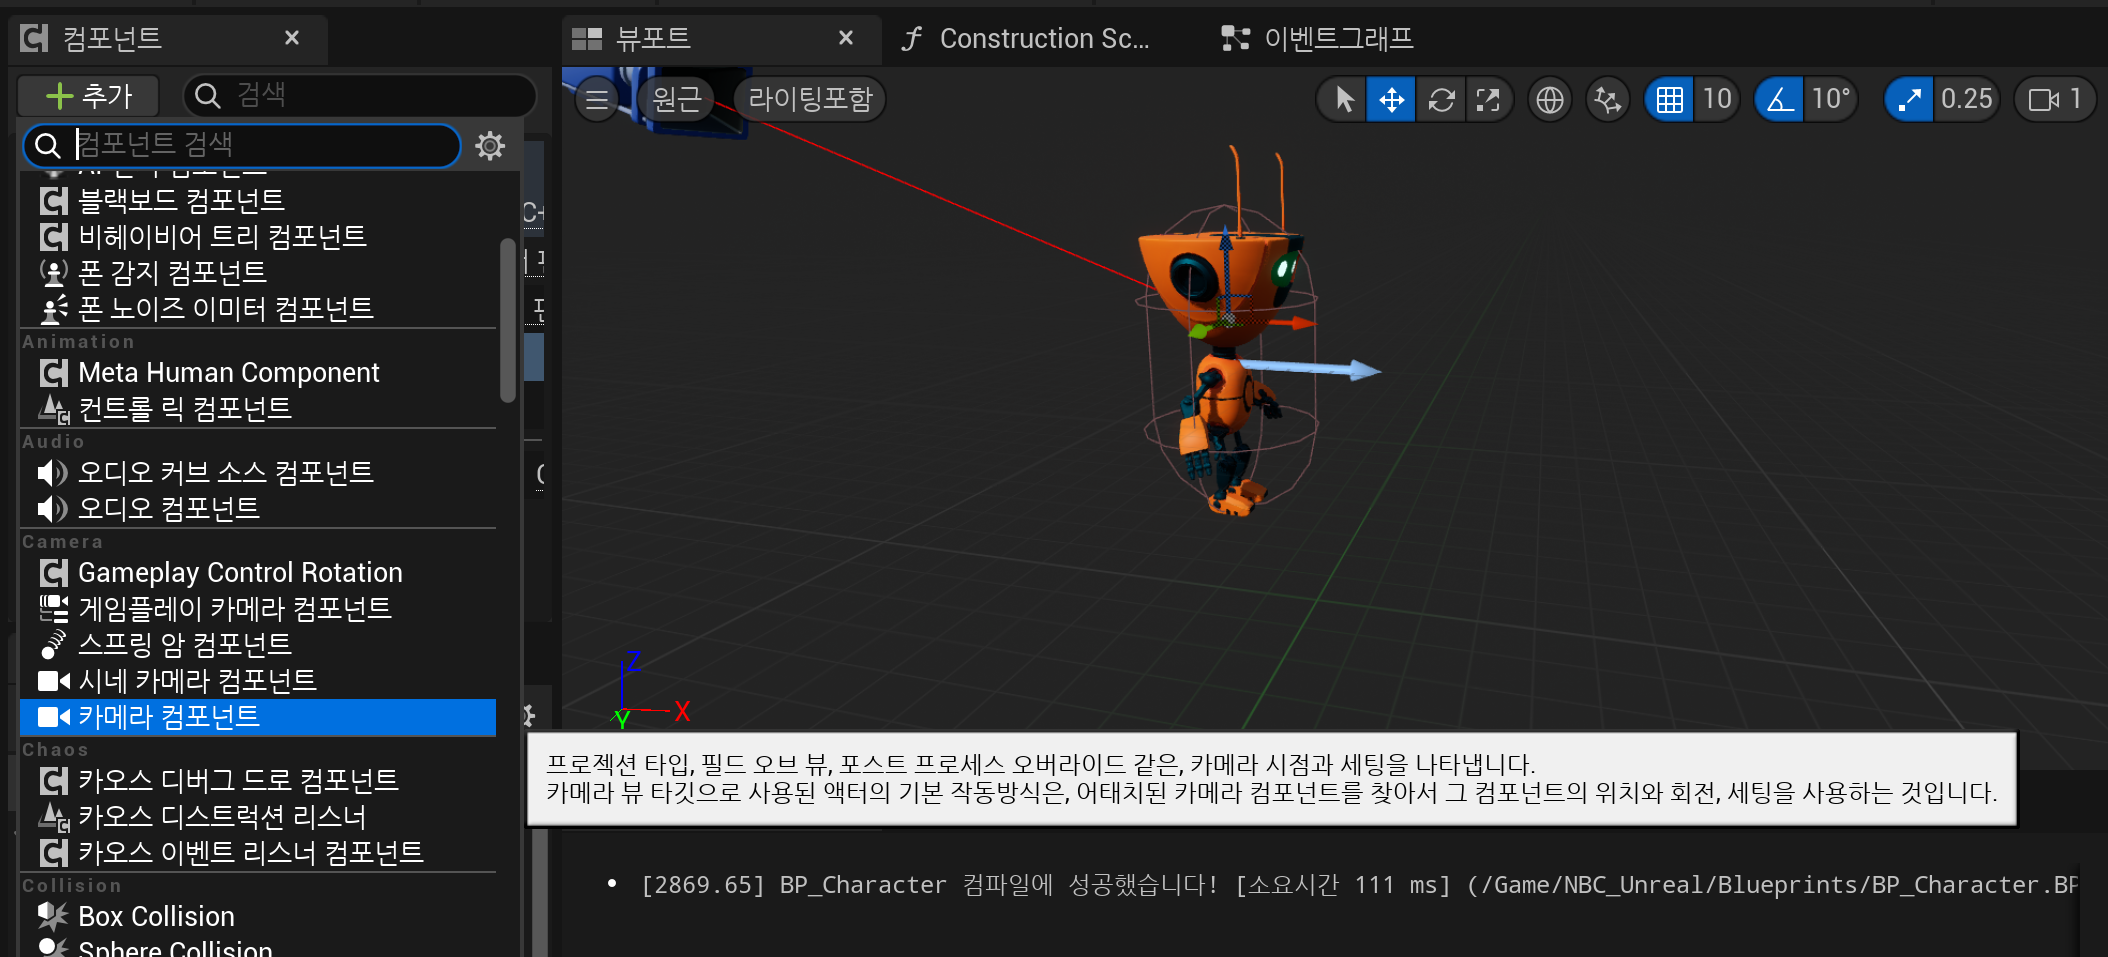
Task: Toggle scale snapping icon
Action: [x=1909, y=99]
